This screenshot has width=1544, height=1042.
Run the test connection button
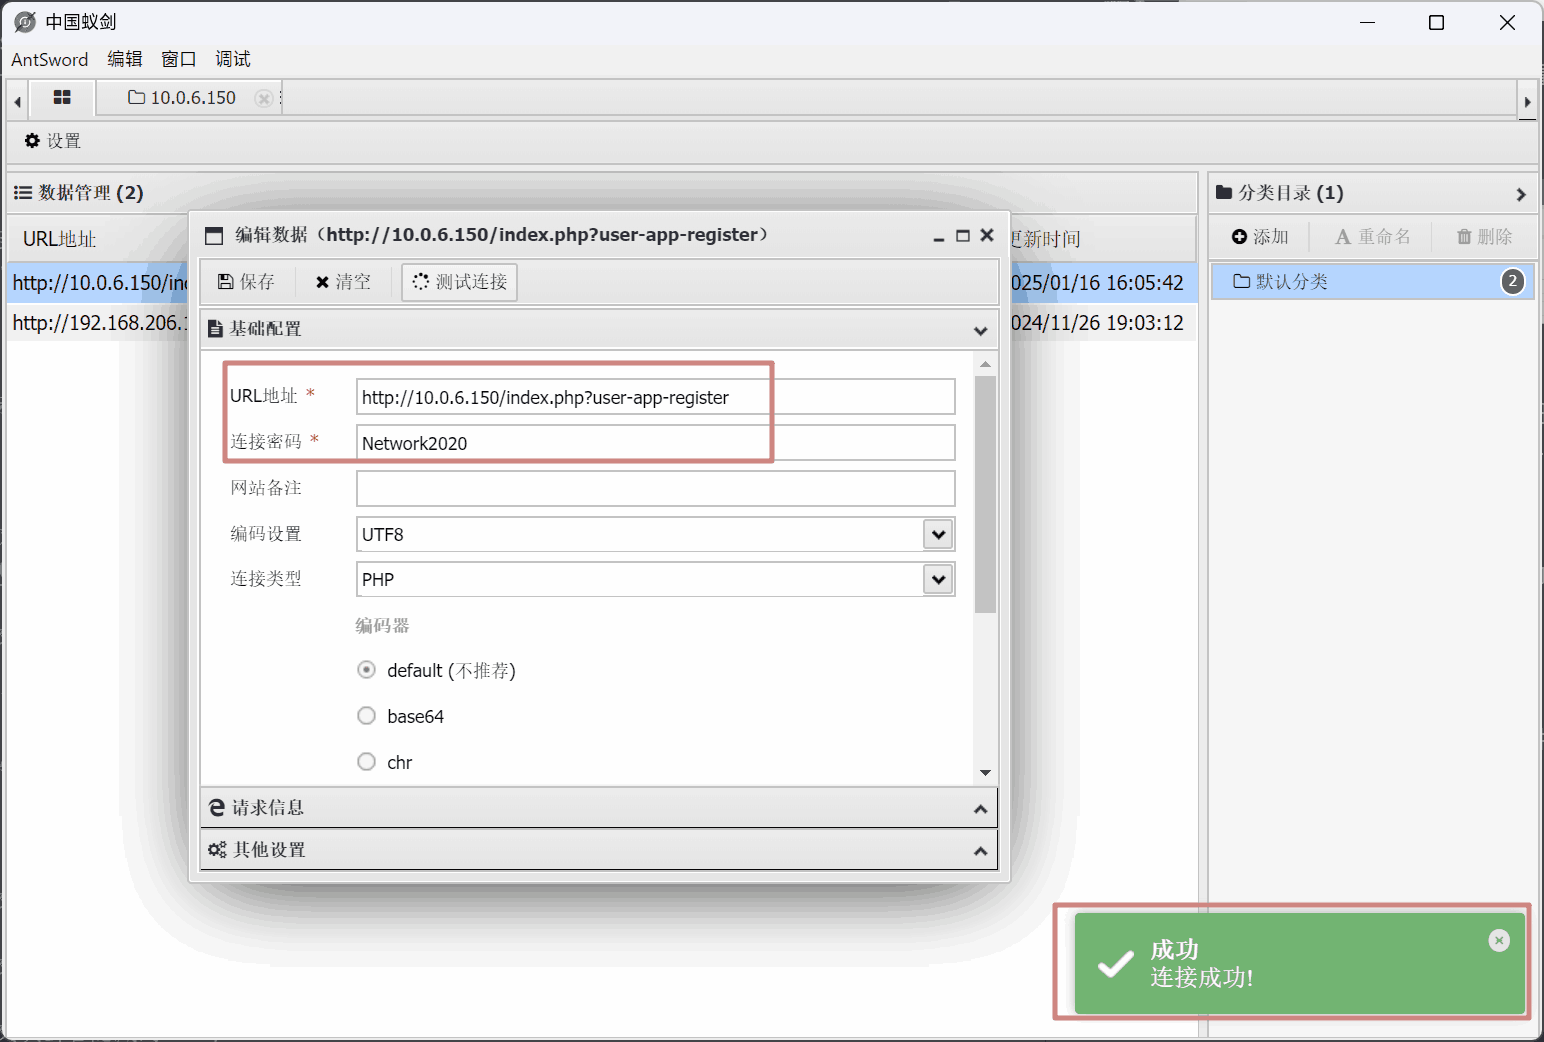(460, 282)
